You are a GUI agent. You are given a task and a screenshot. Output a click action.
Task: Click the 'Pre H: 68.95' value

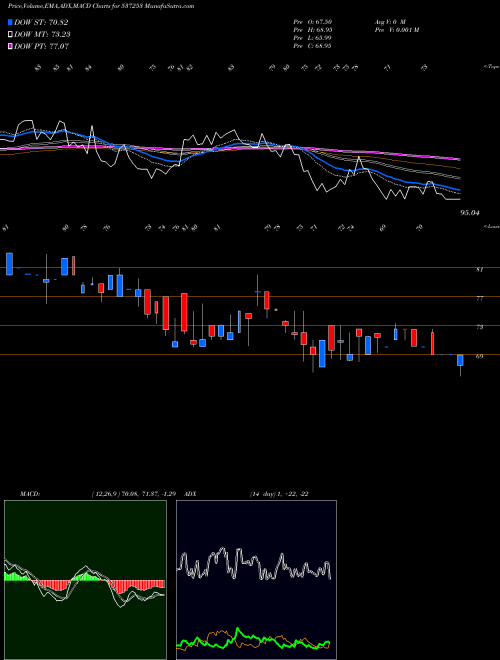point(312,29)
